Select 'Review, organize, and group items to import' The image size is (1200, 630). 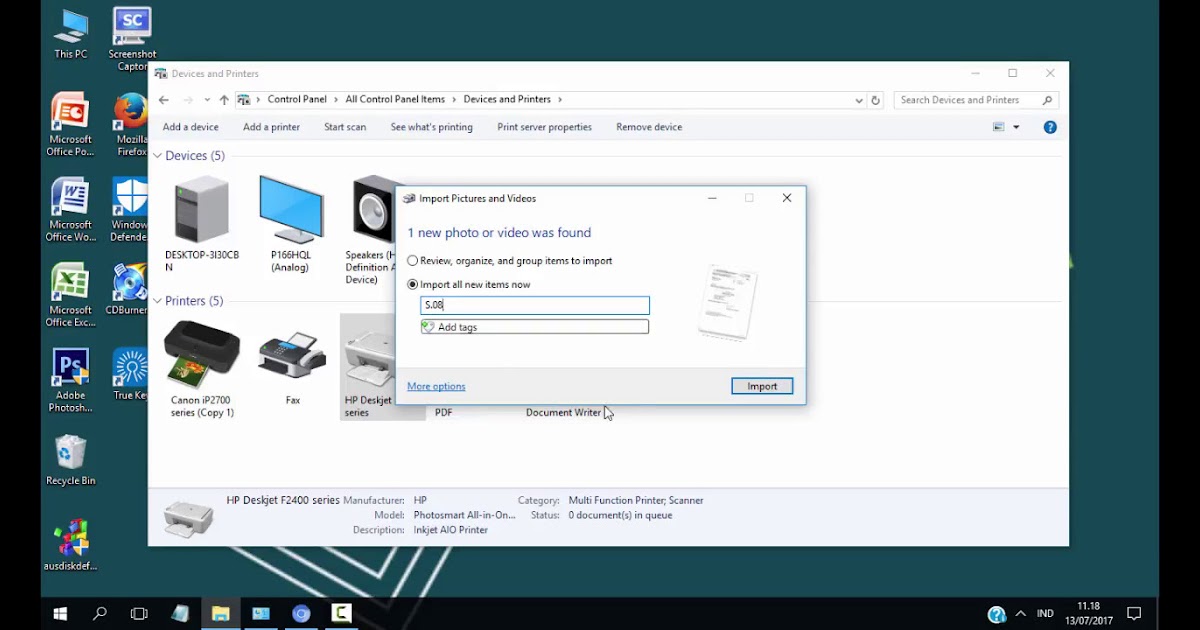coord(412,261)
